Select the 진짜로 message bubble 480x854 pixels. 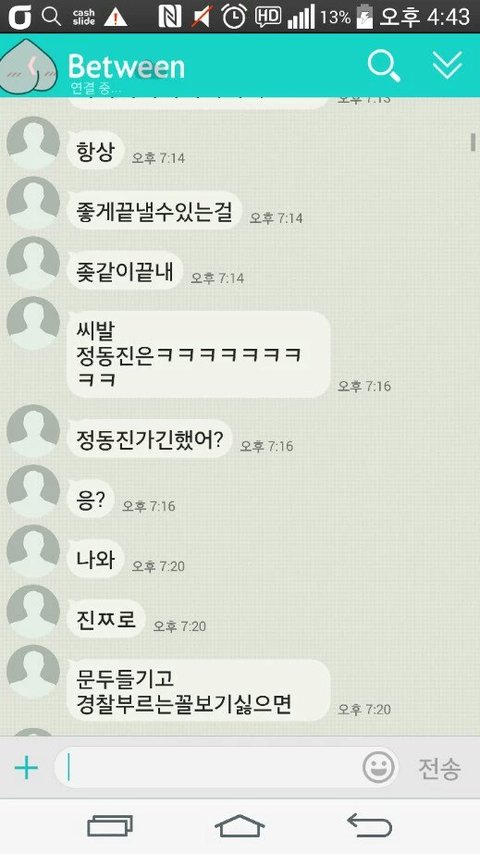tap(106, 619)
